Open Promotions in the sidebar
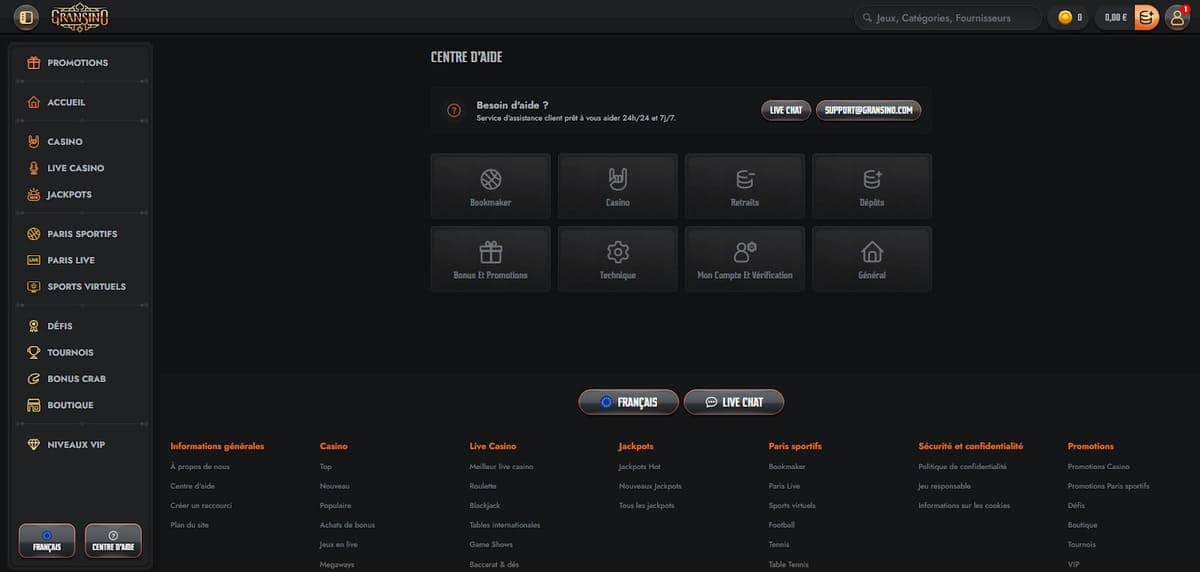This screenshot has width=1200, height=572. click(77, 63)
